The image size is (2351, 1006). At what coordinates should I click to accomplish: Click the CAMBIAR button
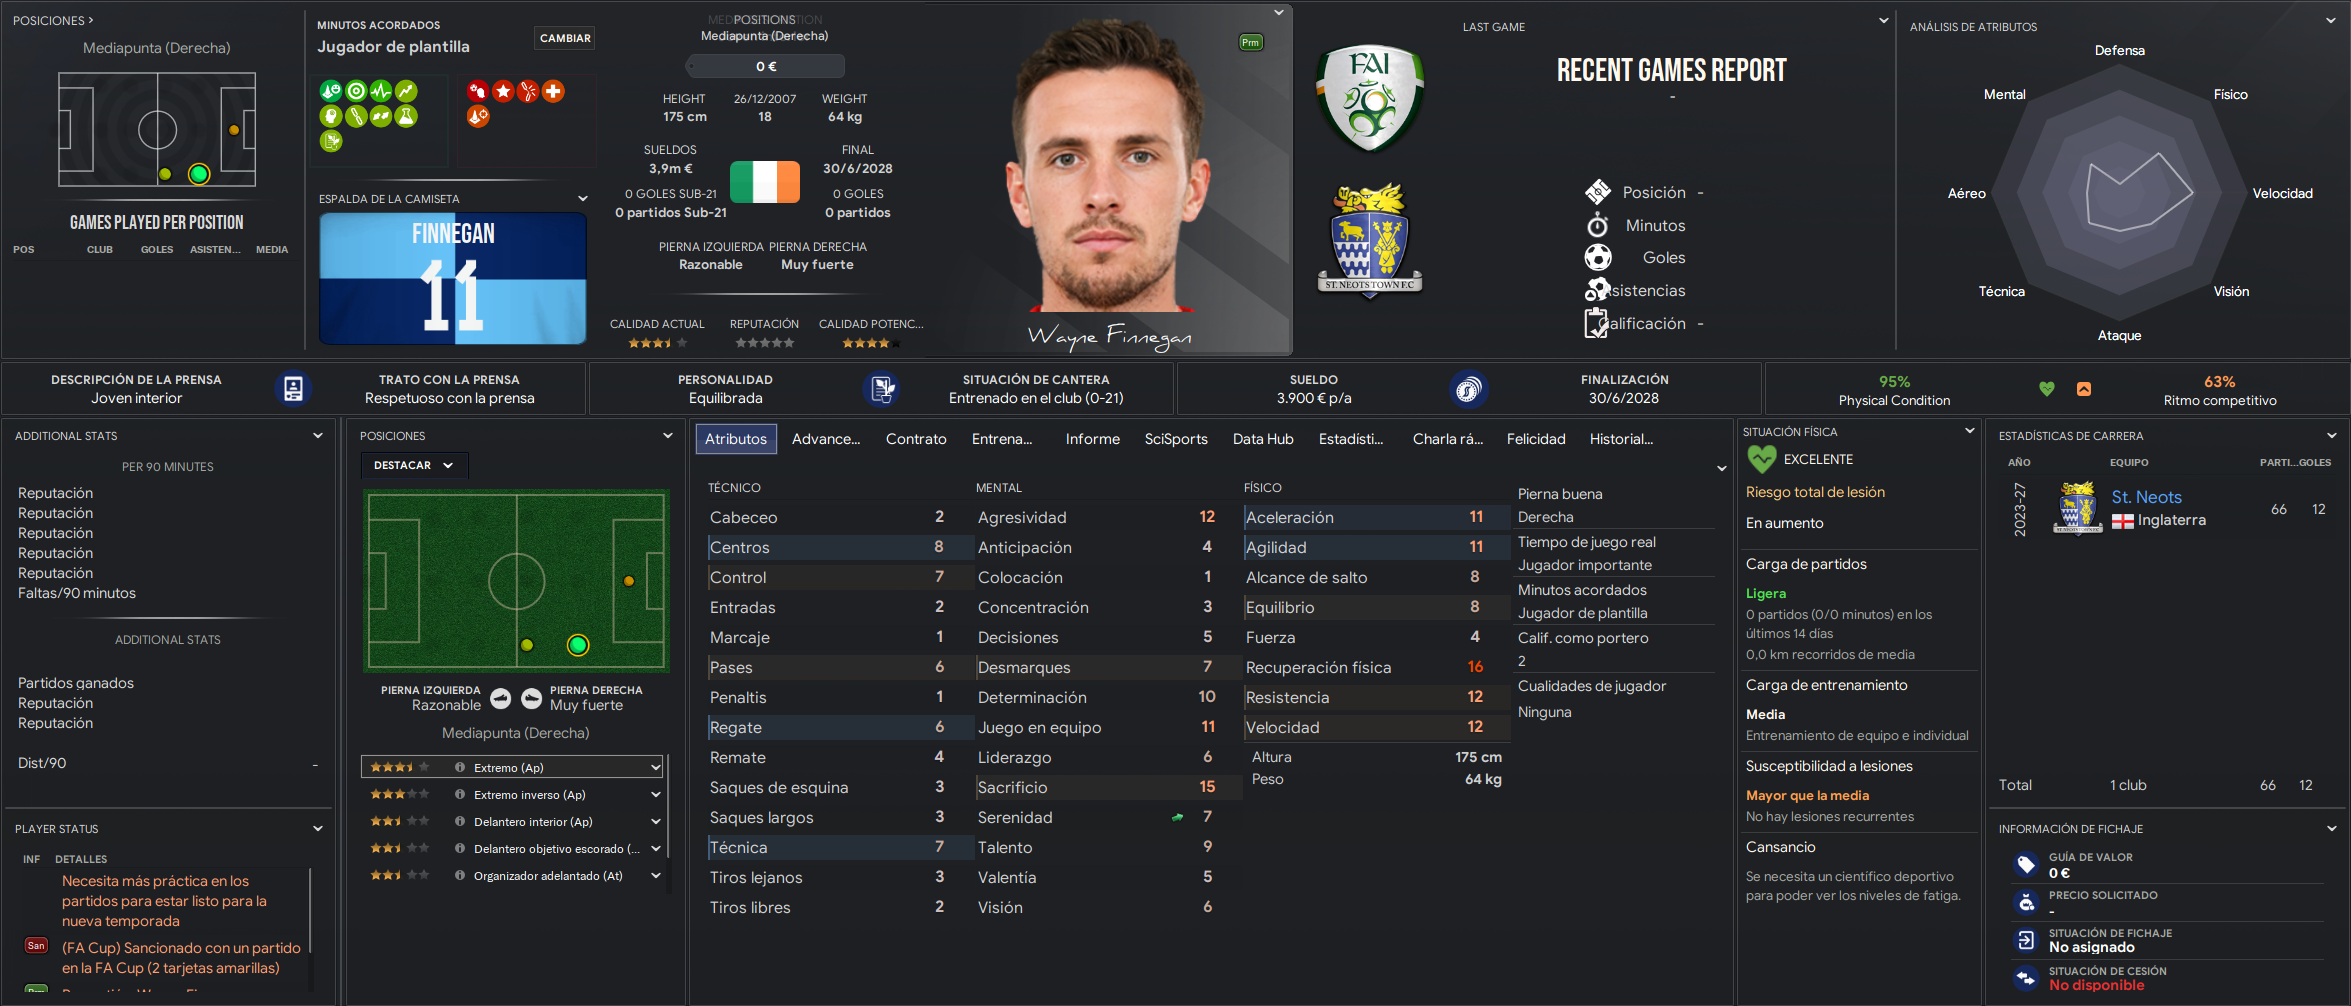[x=565, y=38]
